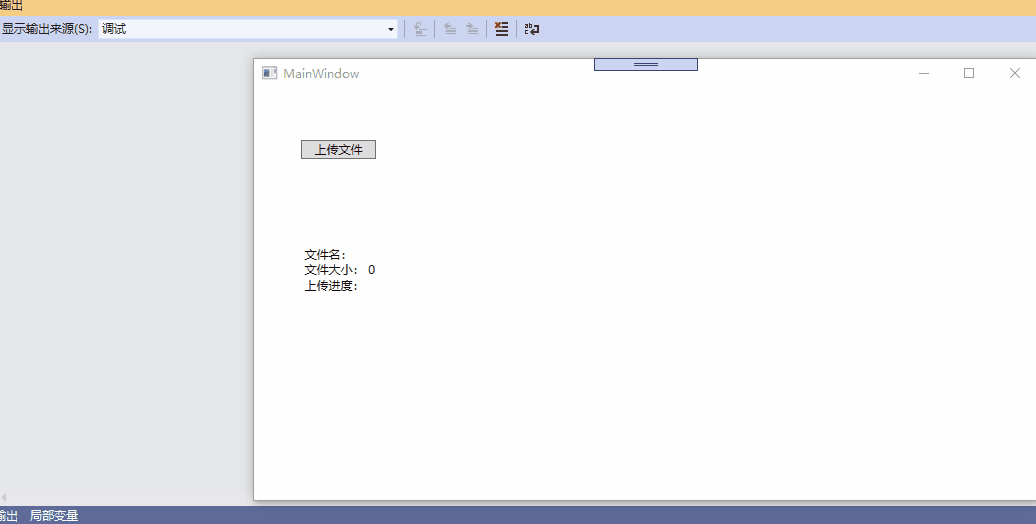Click the file size value 0

[371, 270]
